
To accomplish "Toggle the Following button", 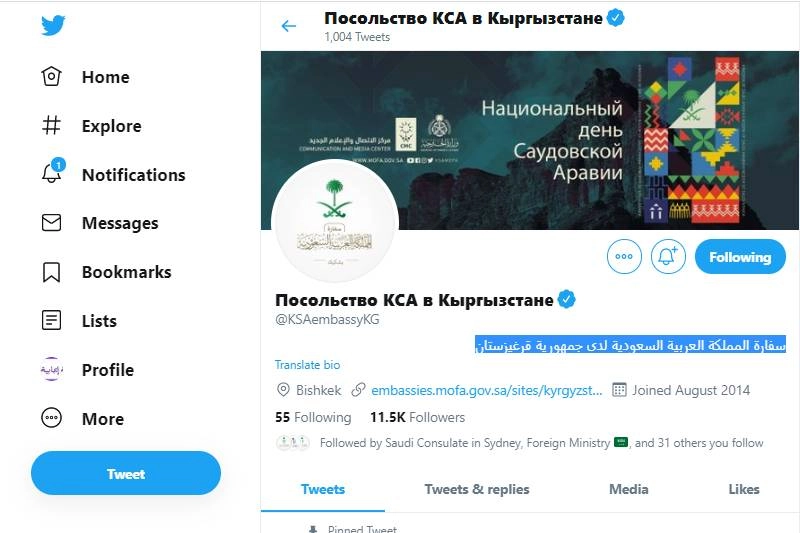I will click(740, 257).
